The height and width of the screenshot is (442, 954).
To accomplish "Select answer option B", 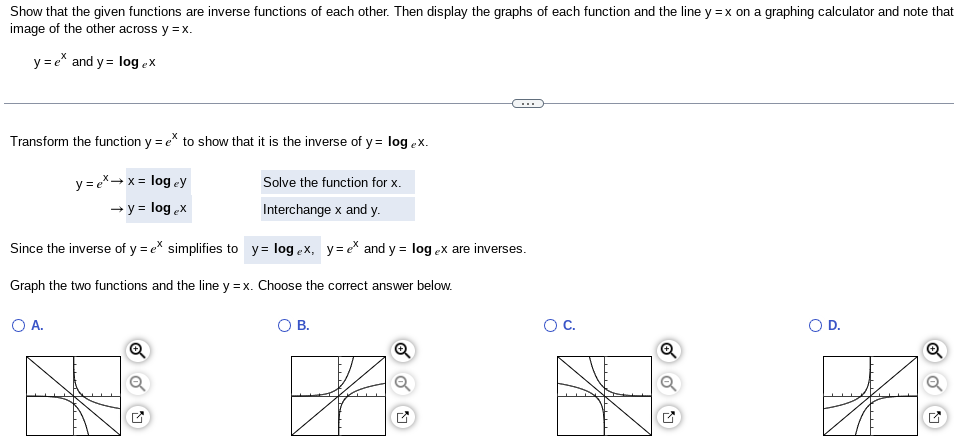I will (x=284, y=326).
